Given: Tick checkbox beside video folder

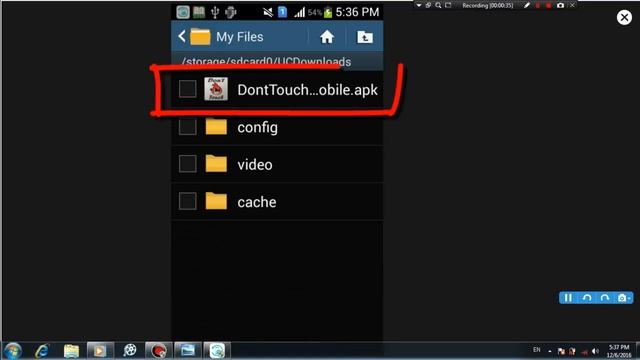Looking at the screenshot, I should pyautogui.click(x=187, y=164).
